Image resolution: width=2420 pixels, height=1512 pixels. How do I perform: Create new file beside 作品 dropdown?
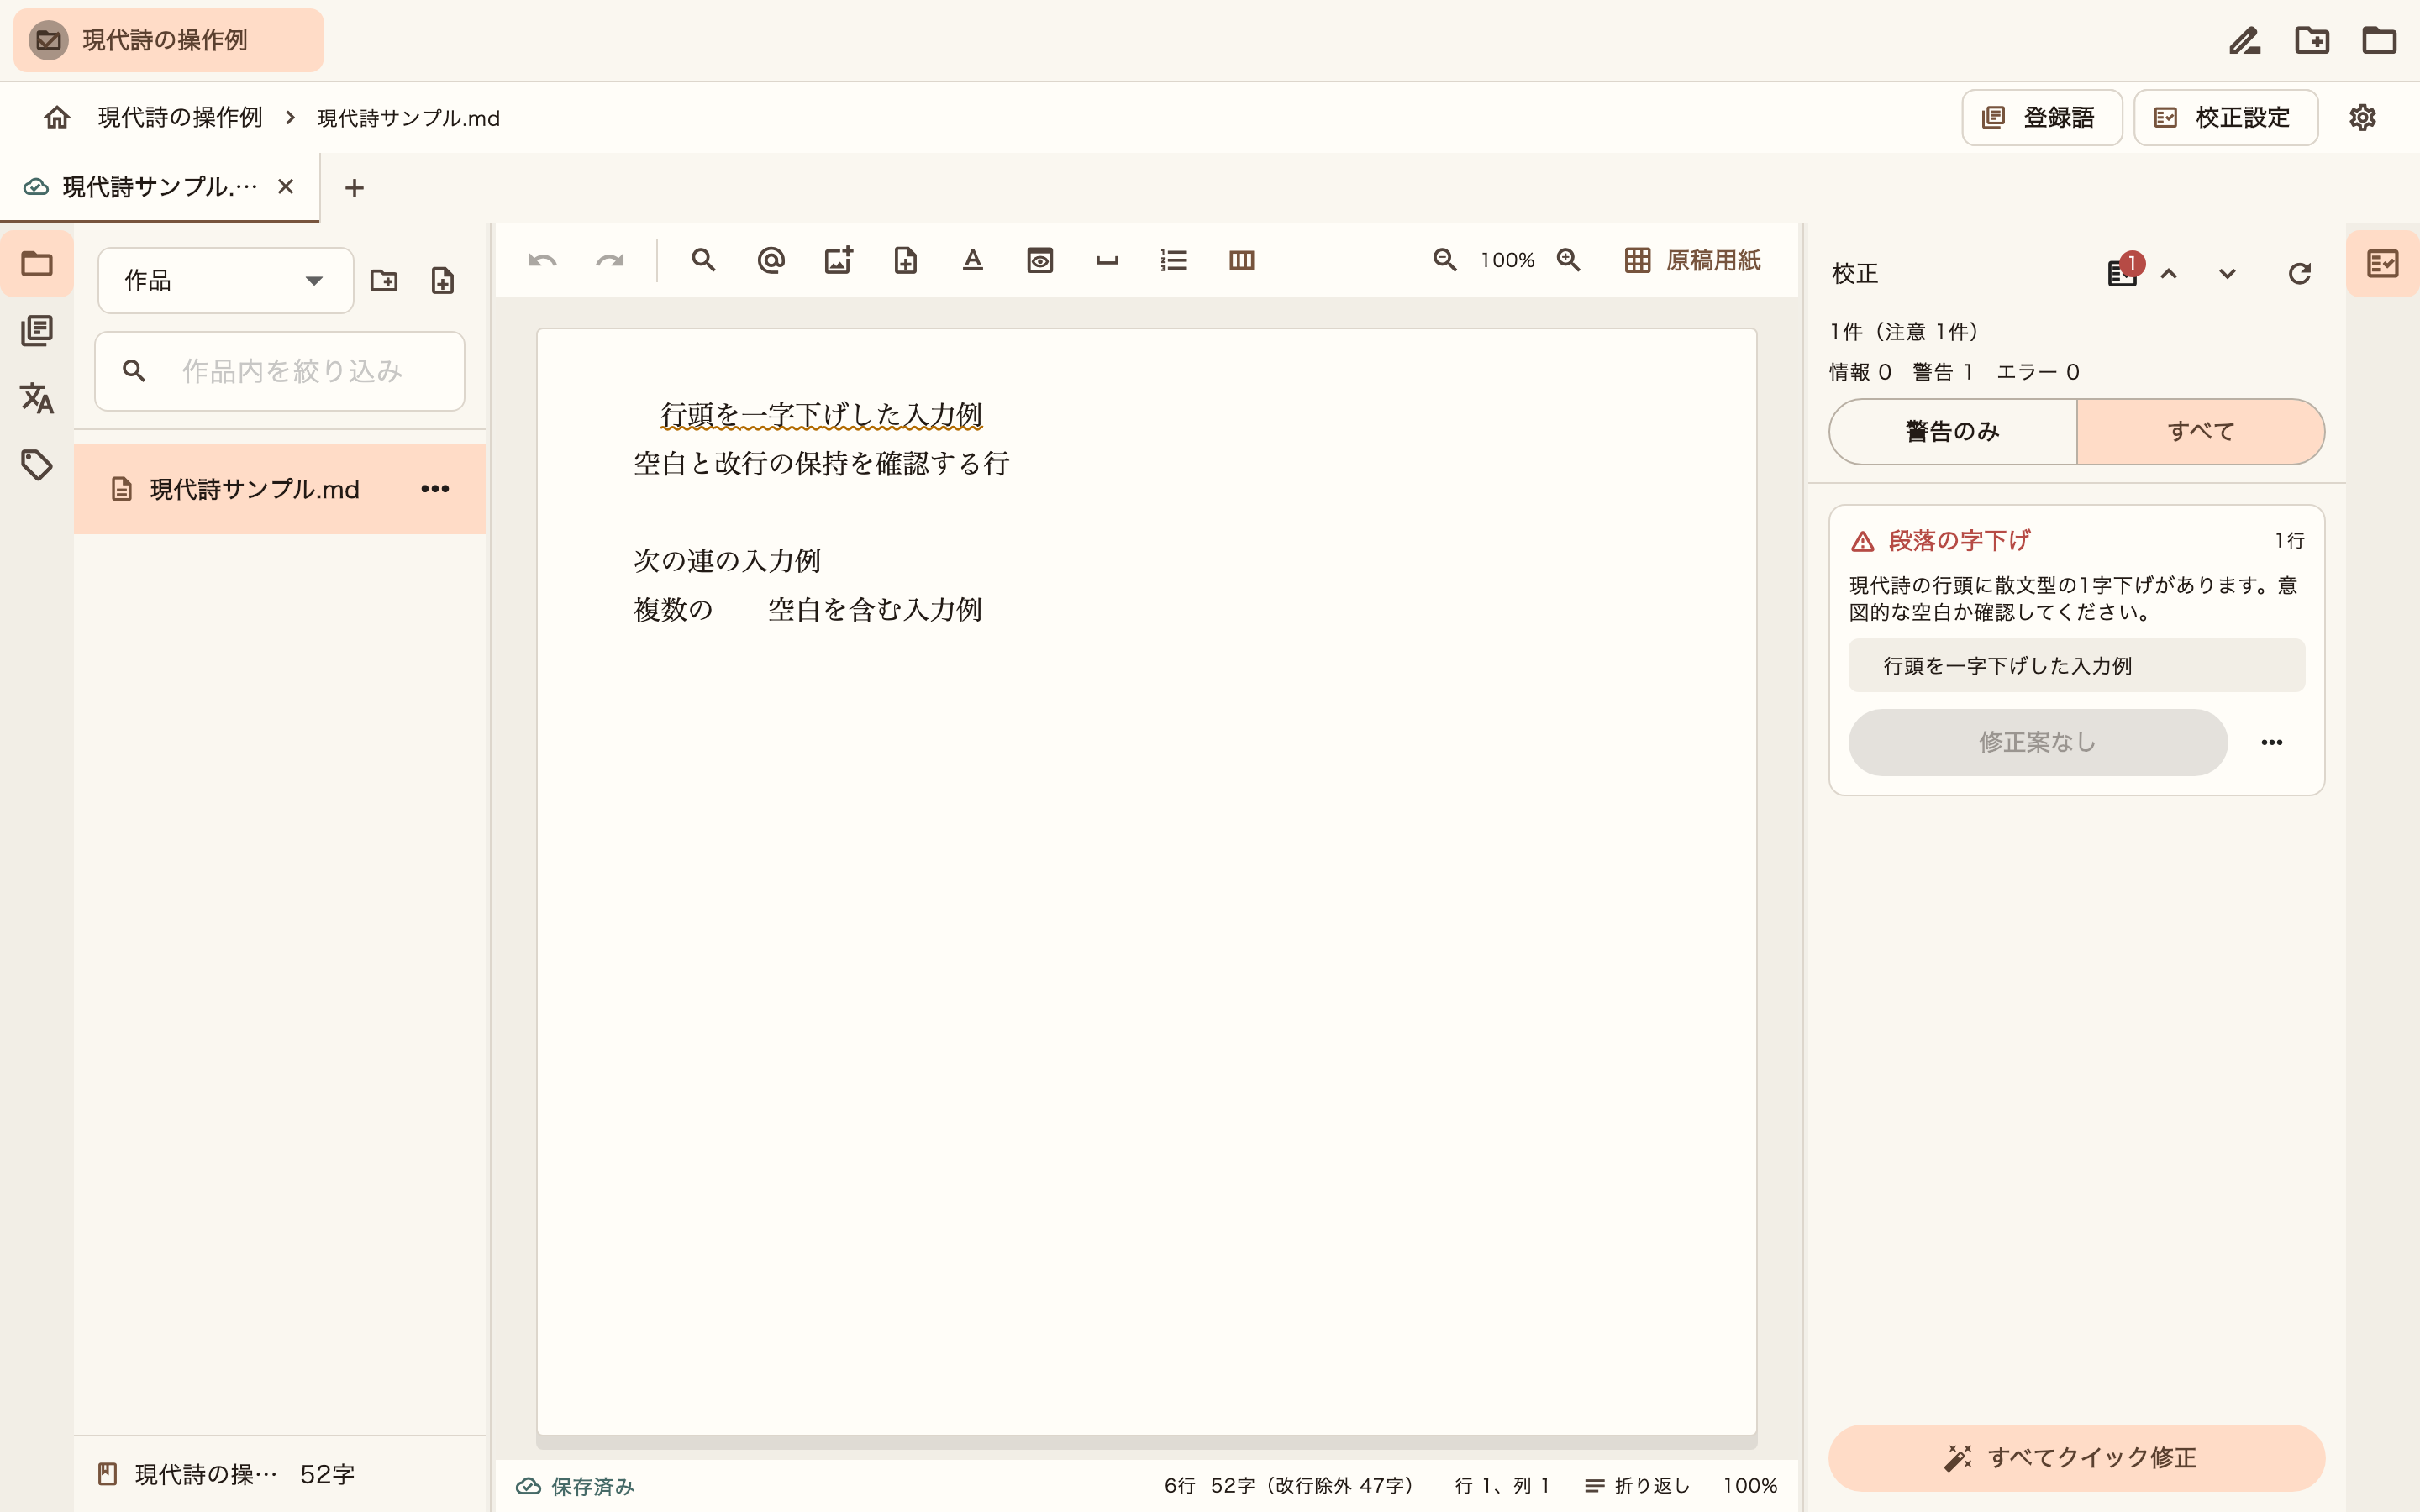[x=442, y=280]
